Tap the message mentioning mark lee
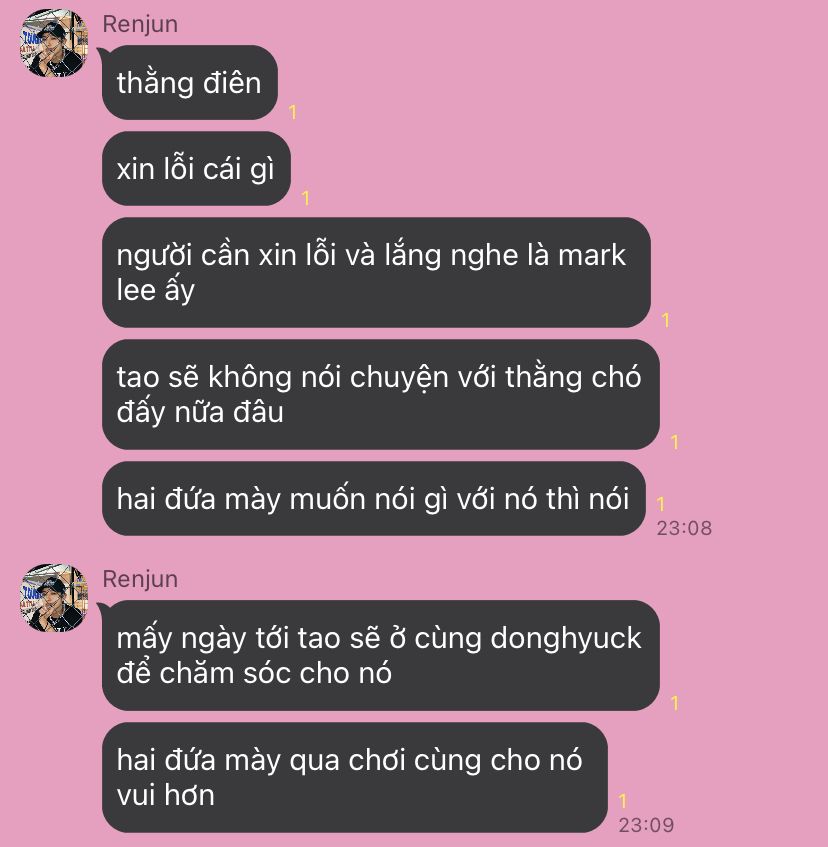 point(376,272)
